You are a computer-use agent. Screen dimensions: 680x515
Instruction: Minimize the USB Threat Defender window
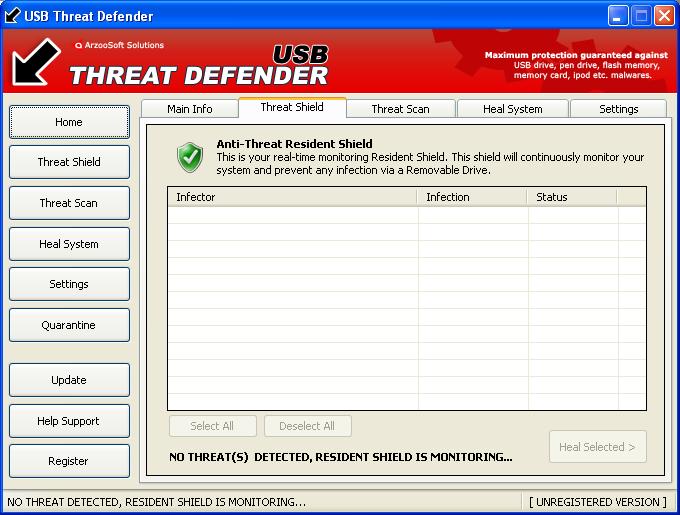618,16
